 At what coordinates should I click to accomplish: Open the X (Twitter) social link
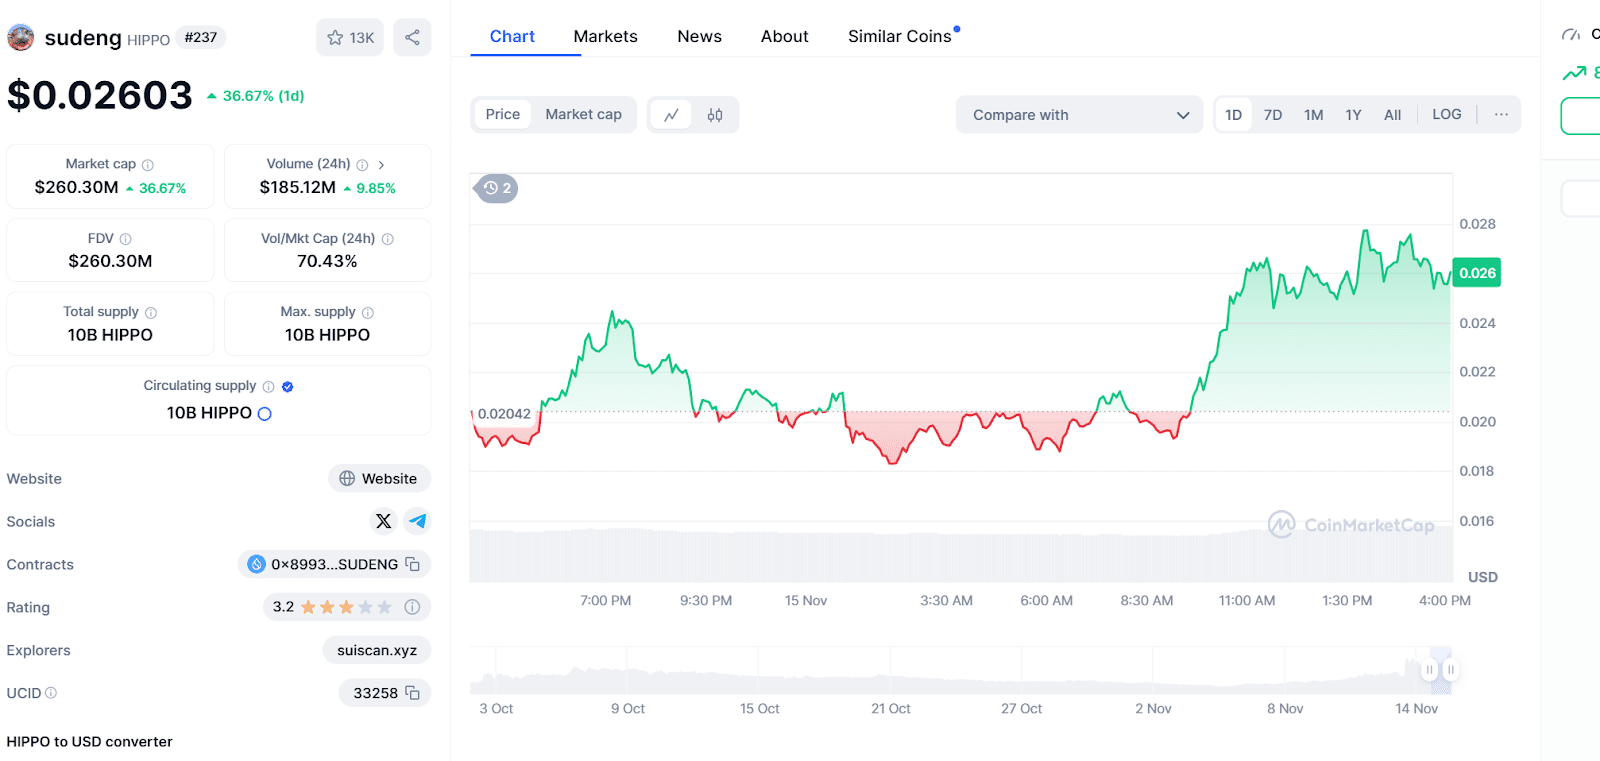coord(383,521)
